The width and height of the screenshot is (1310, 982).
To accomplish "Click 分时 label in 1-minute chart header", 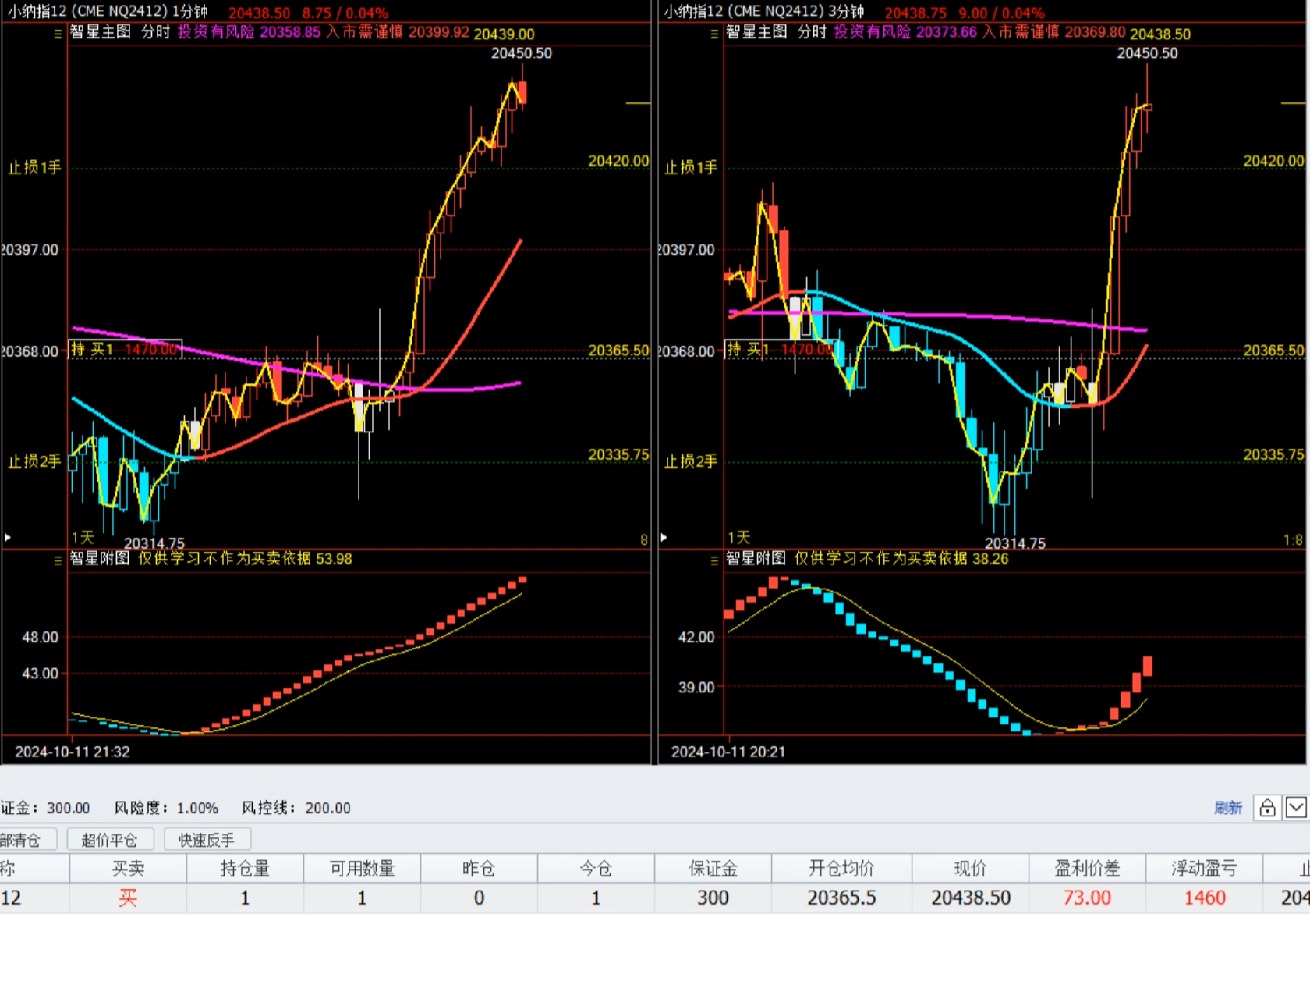I will 155,32.
